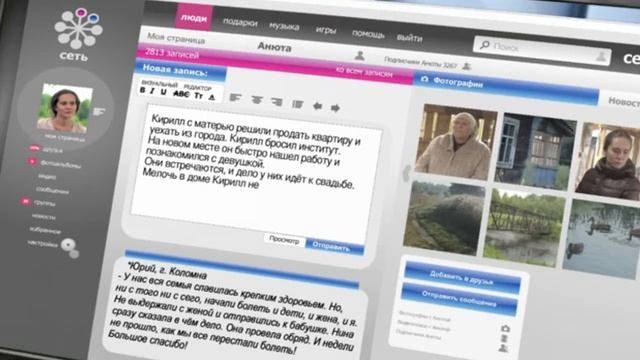
Task: Open the ducks on water photo thumbnail
Action: (x=602, y=240)
